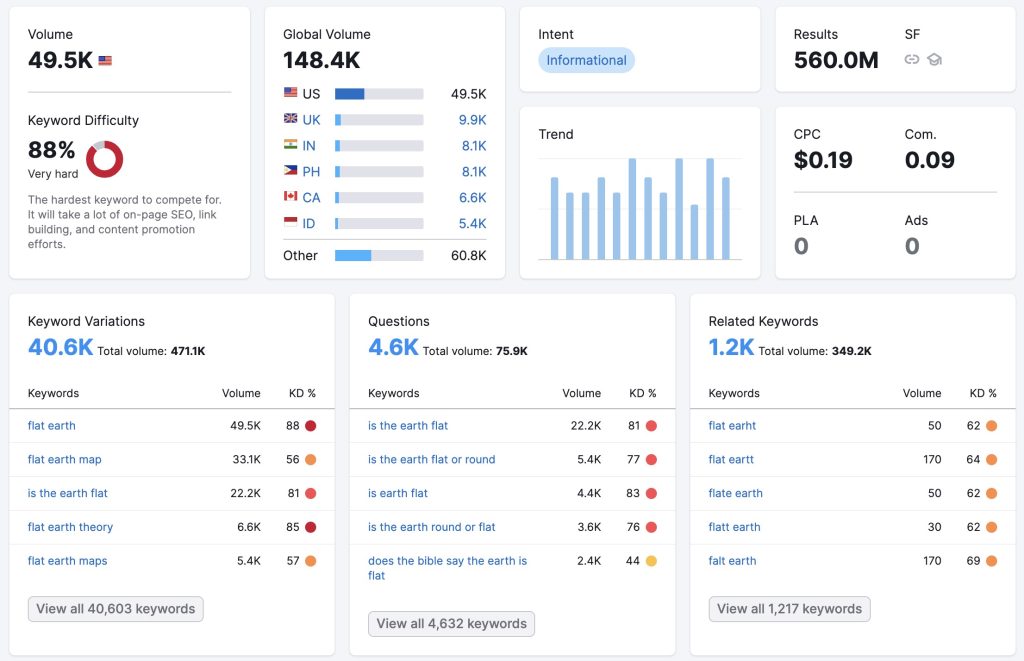Click the $0.19 CPC value

coord(823,160)
